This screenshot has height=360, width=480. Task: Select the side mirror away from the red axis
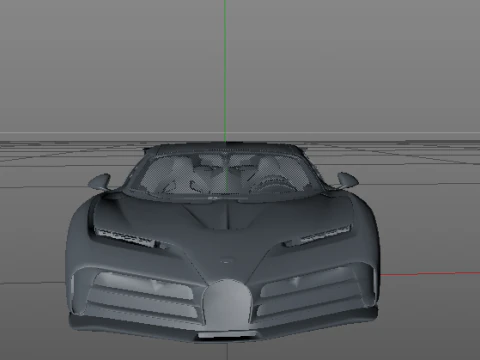(x=99, y=182)
